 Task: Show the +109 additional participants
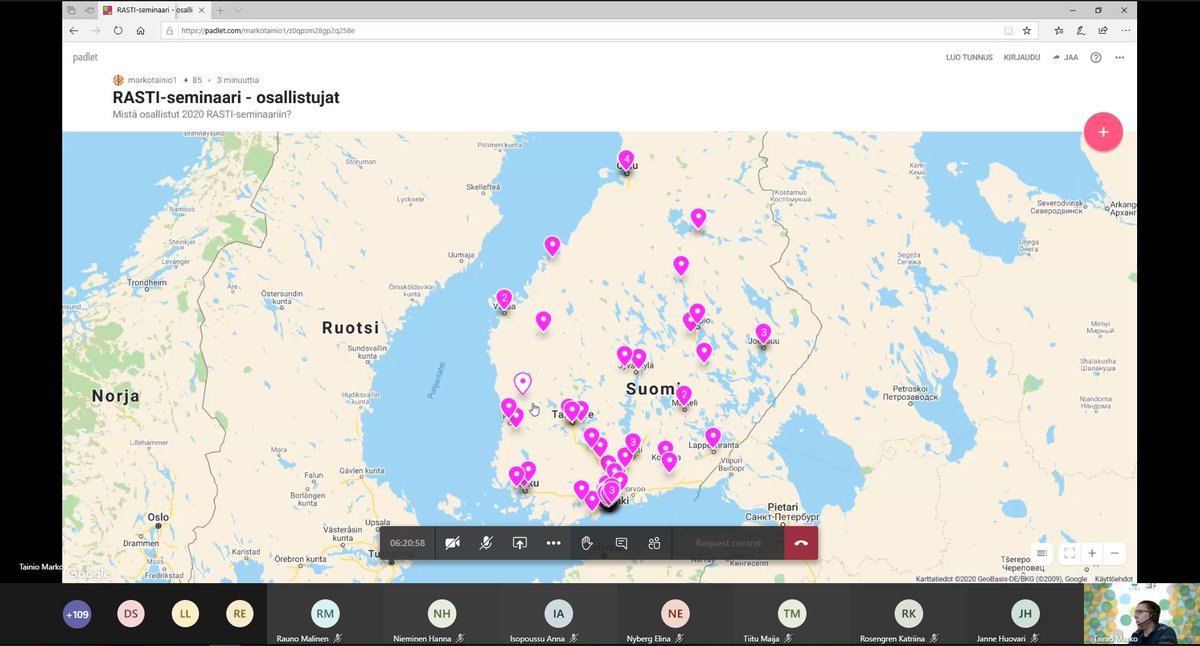[x=76, y=614]
